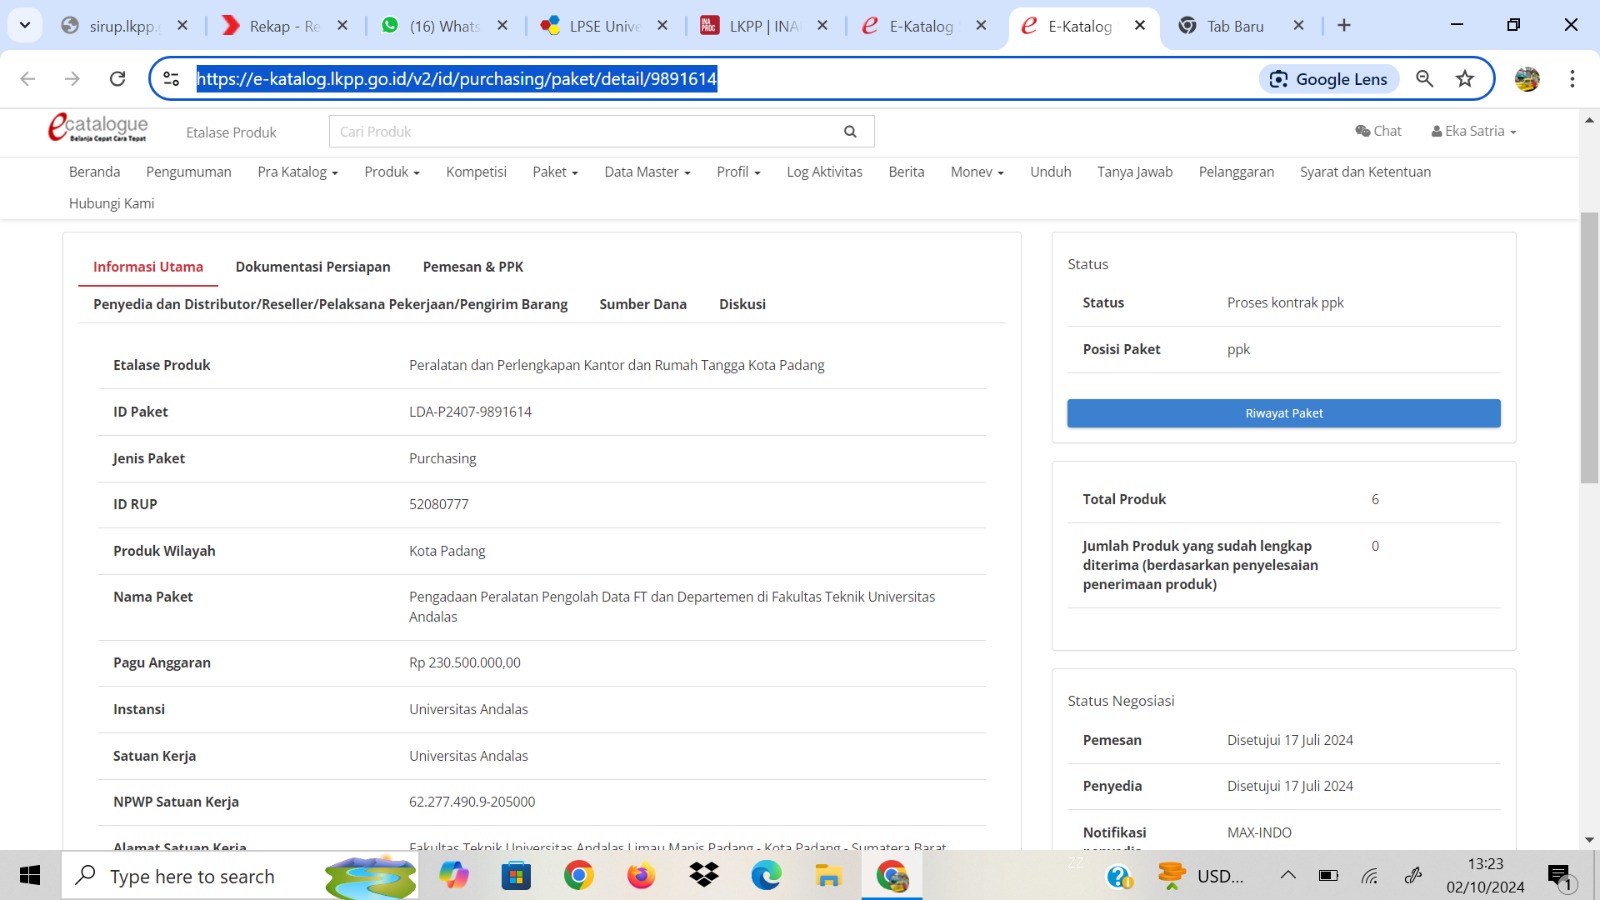Click the Riwayat Paket button
This screenshot has width=1600, height=900.
click(1283, 413)
